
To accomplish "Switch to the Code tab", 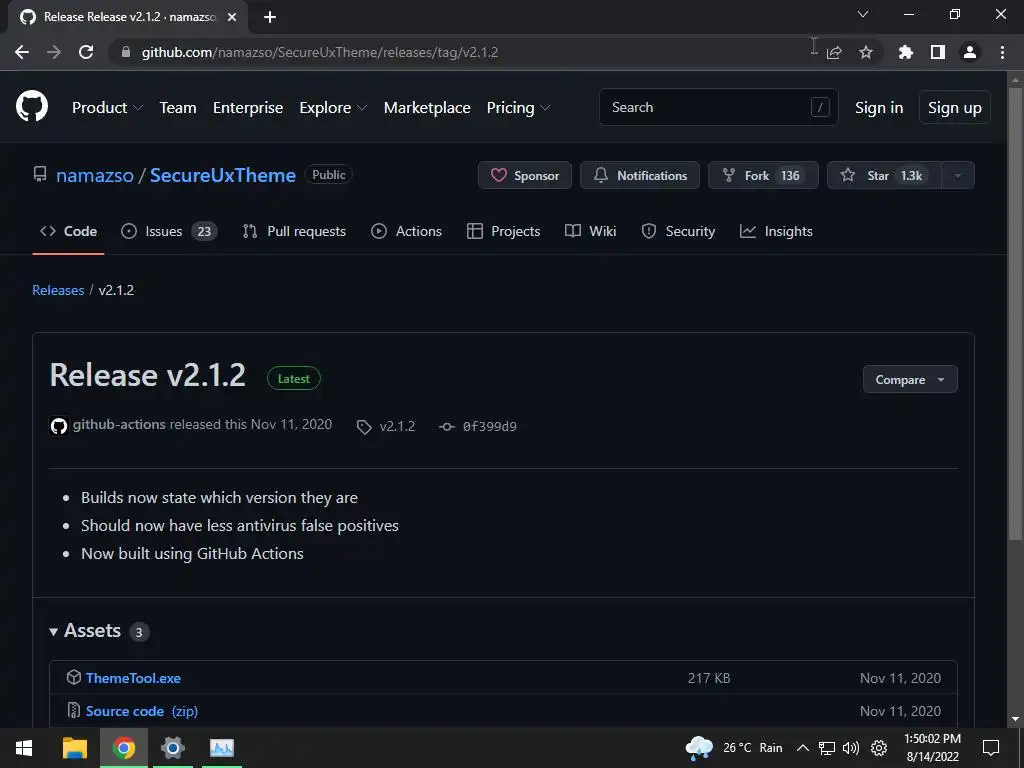I will point(69,231).
